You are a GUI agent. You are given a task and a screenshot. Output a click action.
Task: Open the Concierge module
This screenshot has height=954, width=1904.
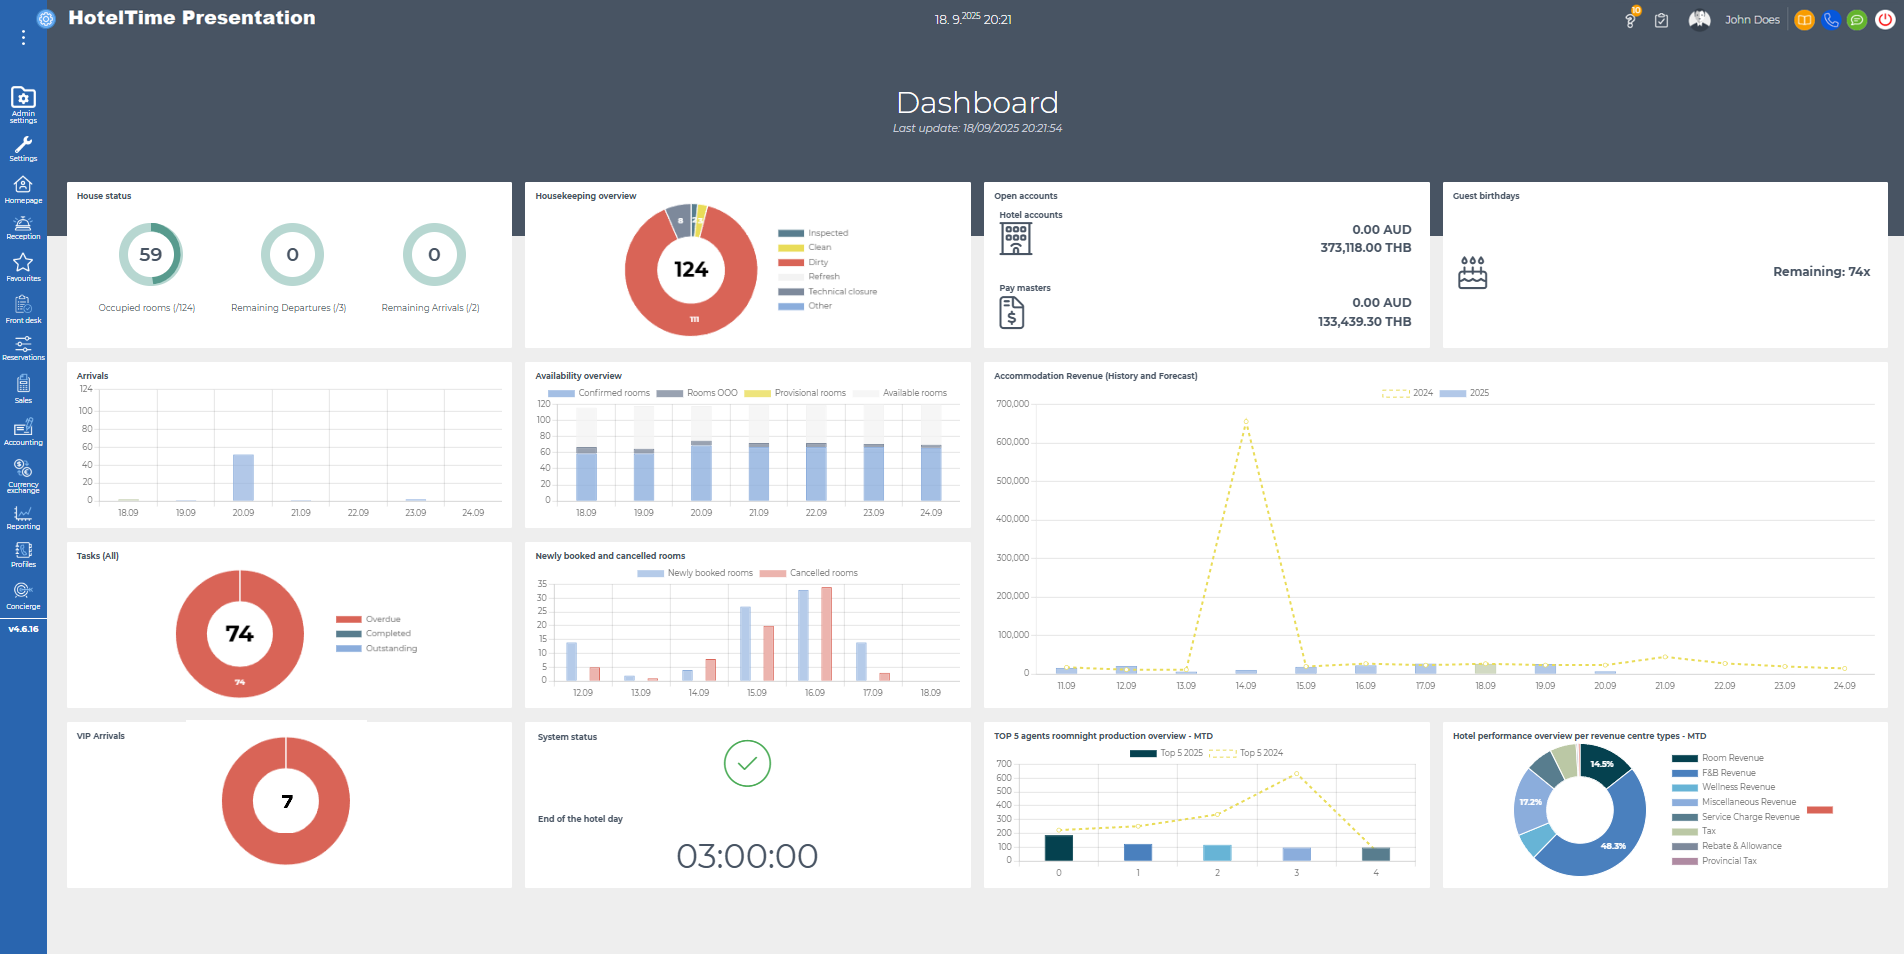[x=23, y=596]
